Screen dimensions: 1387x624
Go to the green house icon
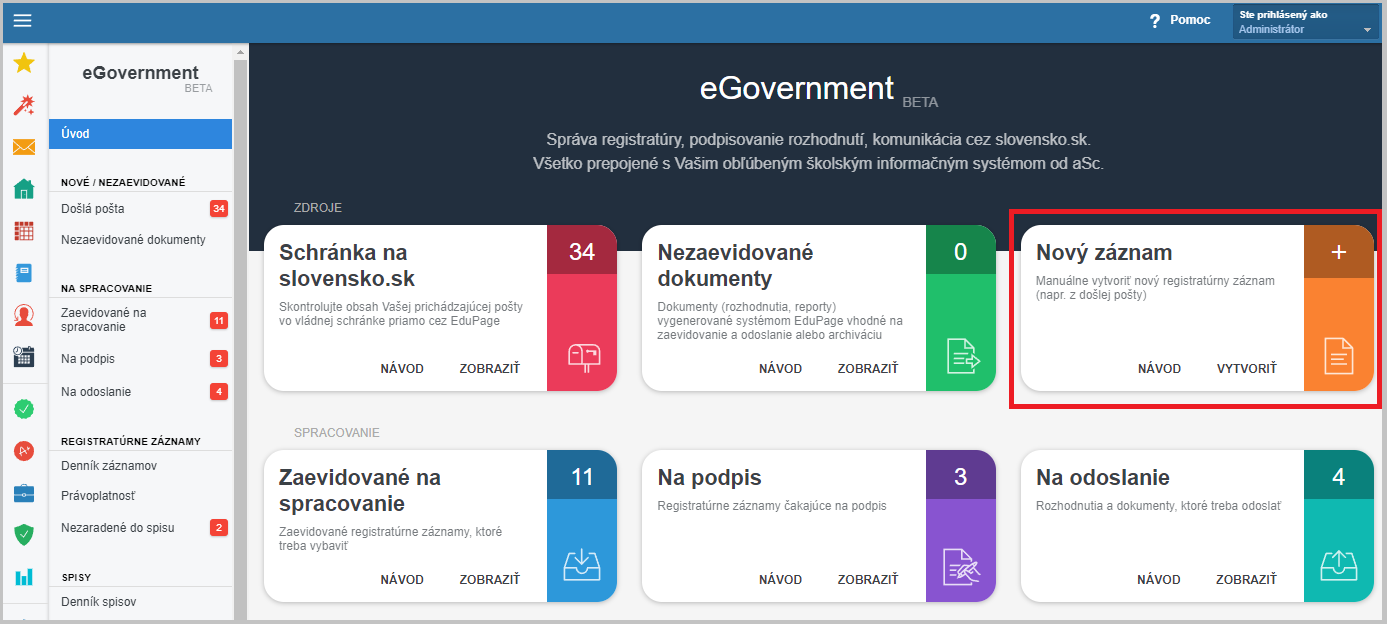24,189
